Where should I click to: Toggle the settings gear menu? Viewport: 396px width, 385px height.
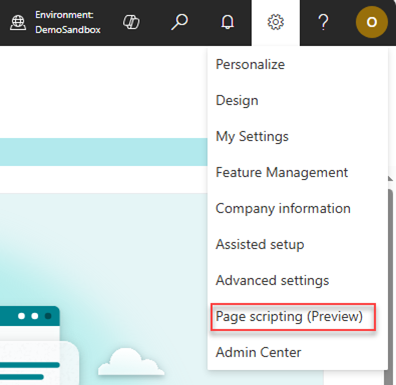[x=276, y=22]
